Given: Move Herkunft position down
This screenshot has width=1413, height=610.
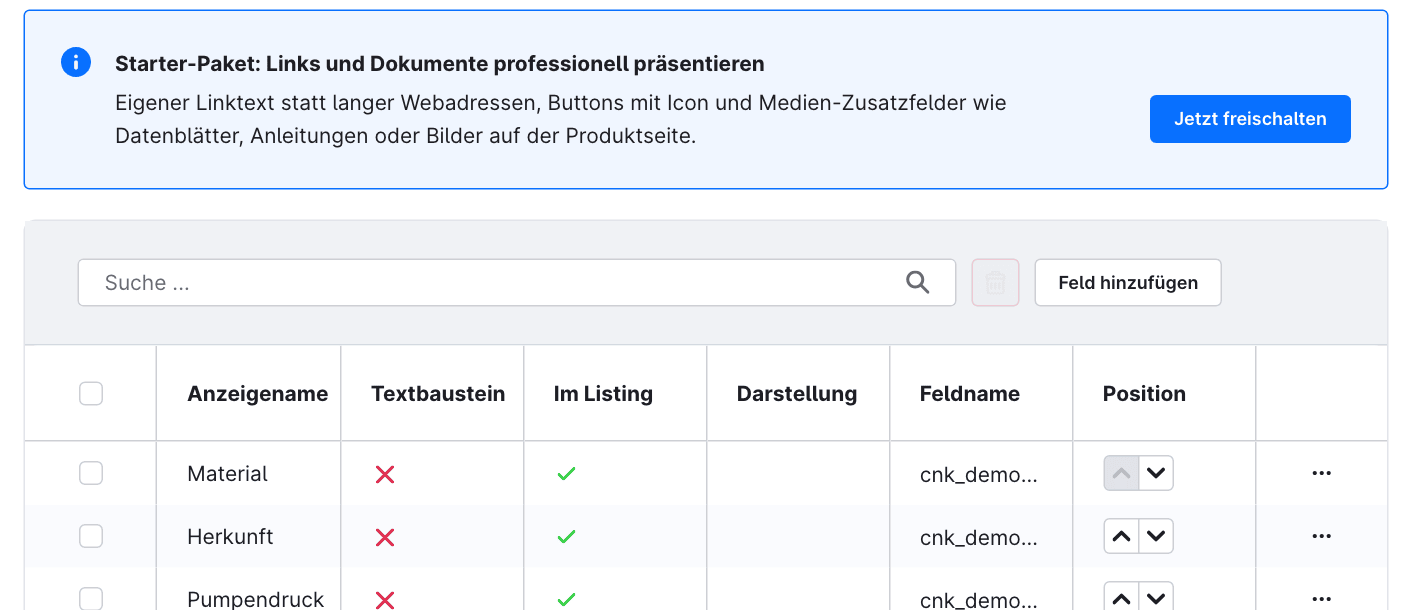Looking at the screenshot, I should [x=1156, y=536].
